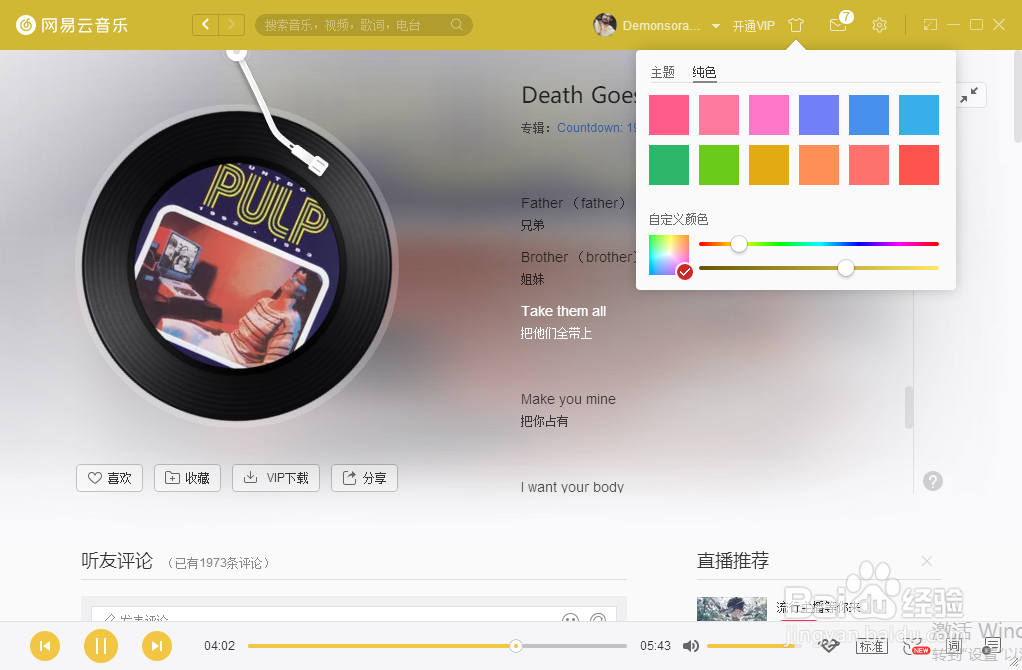Viewport: 1022px width, 670px height.
Task: Open the live stream recommendation thumbnail
Action: 731,609
